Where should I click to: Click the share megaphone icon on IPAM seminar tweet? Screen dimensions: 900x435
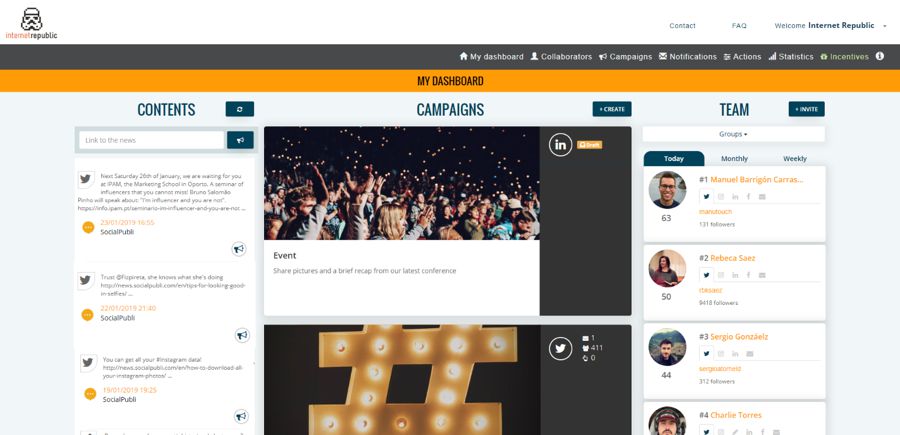coord(239,248)
